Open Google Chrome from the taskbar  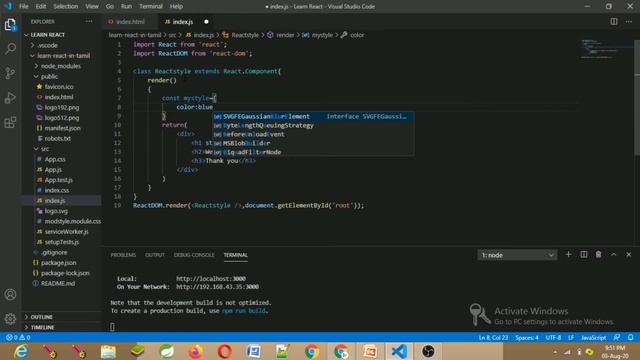click(312, 351)
